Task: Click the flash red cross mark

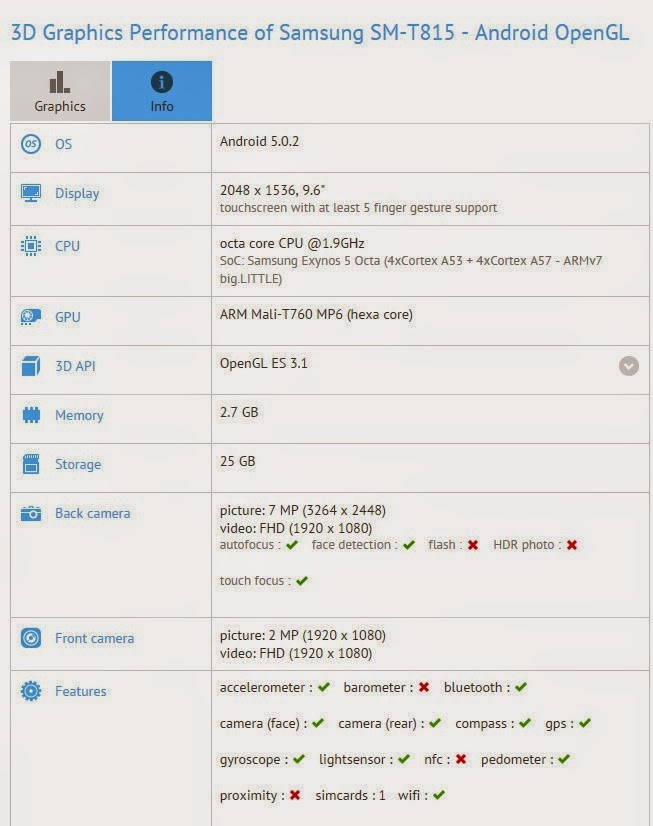Action: pos(473,545)
